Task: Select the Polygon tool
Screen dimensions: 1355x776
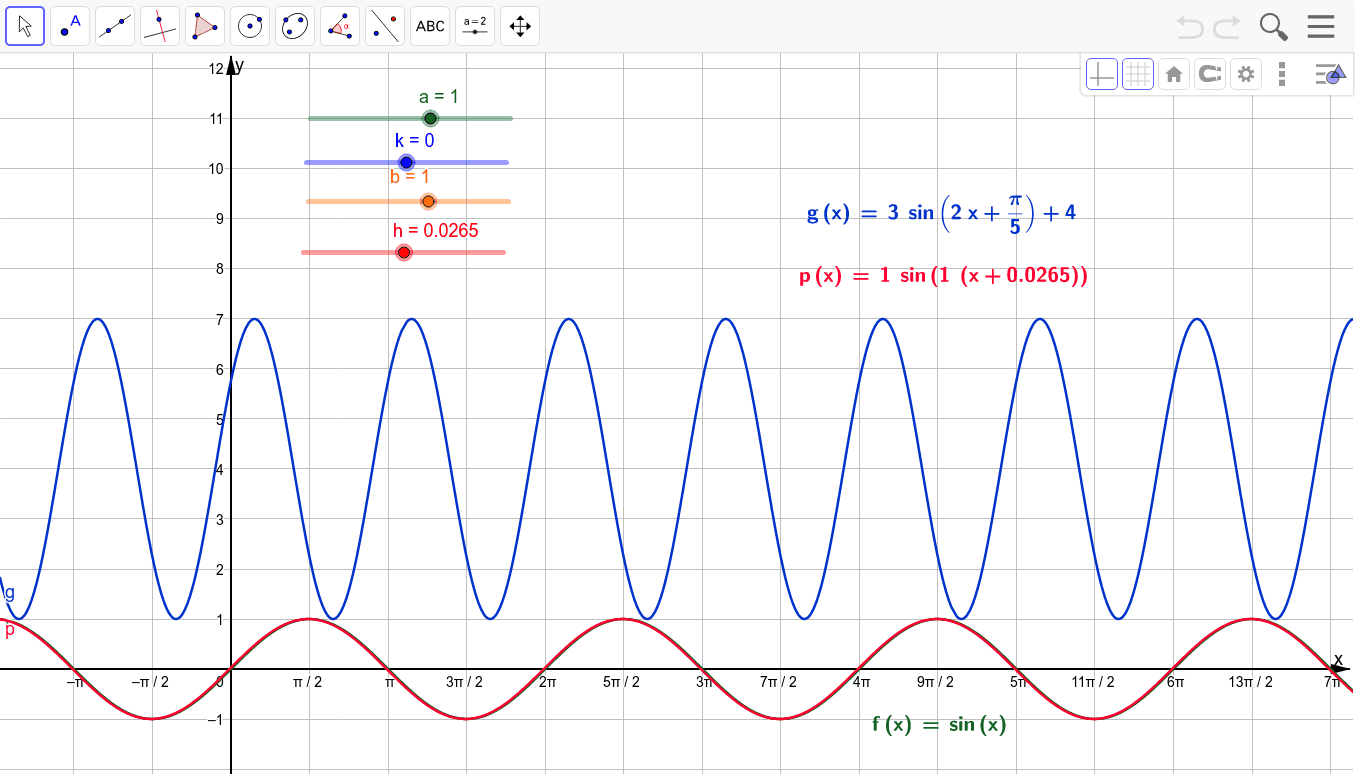Action: point(205,26)
